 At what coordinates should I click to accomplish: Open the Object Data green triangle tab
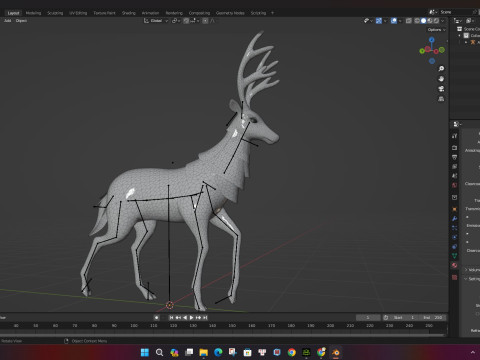coord(454,256)
